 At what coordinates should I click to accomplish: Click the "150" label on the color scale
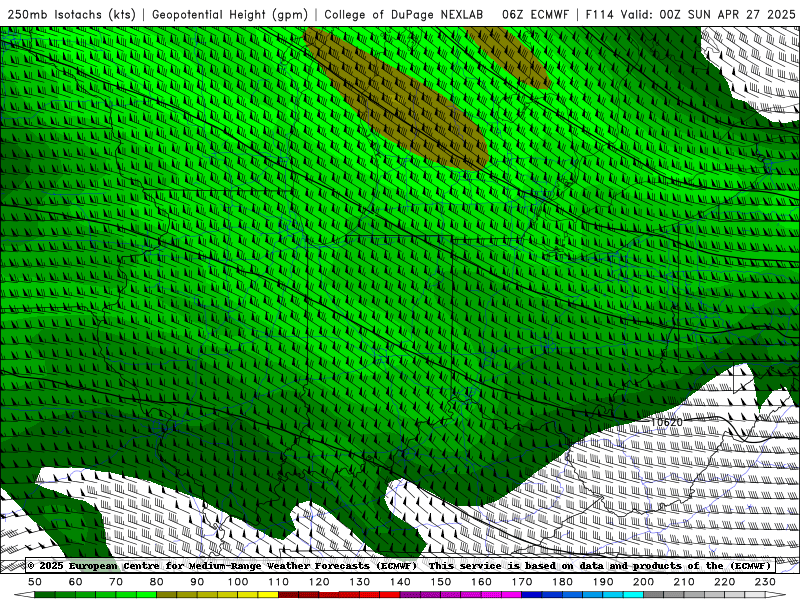tap(441, 582)
